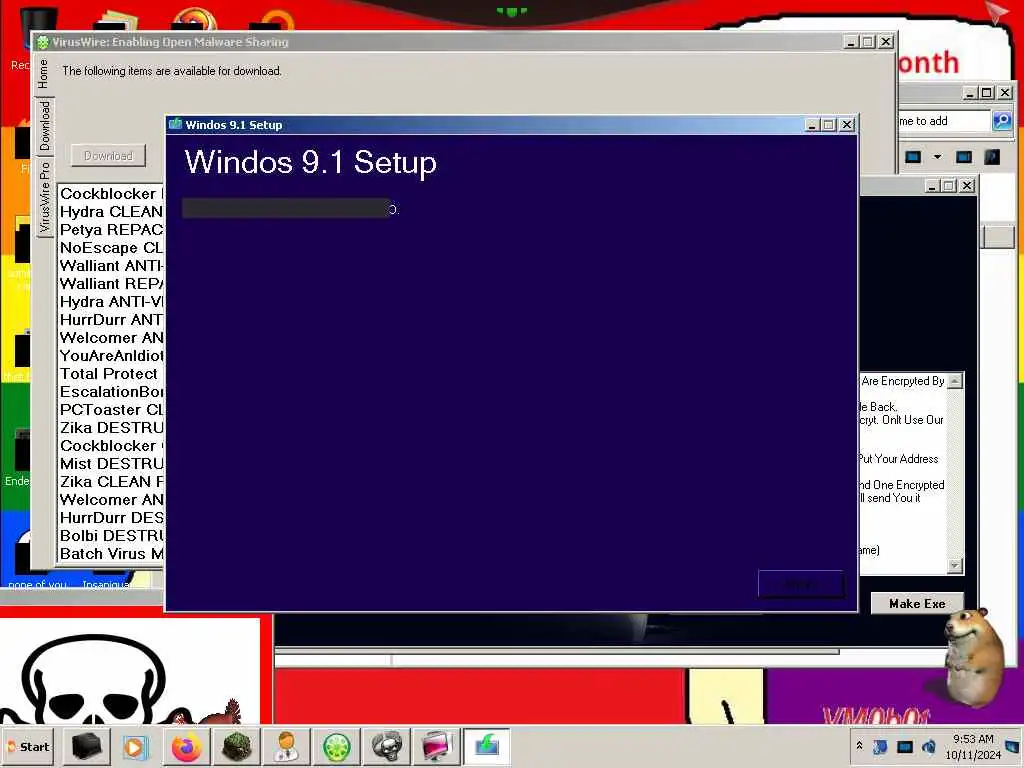Click the dark monitor tray icon
The width and height of the screenshot is (1024, 768).
(x=904, y=746)
